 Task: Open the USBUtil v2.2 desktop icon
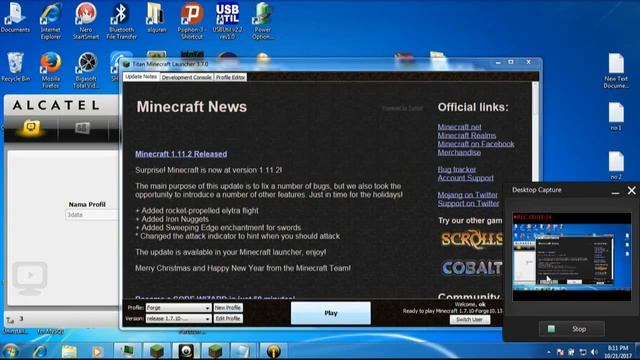point(227,21)
